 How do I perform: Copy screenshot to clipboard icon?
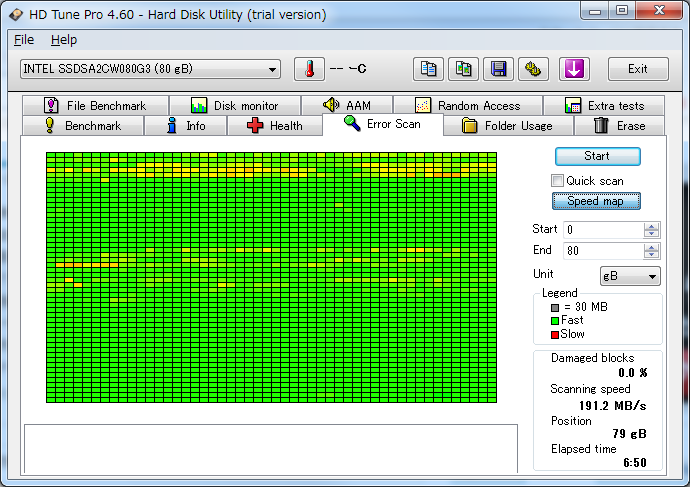click(x=463, y=69)
